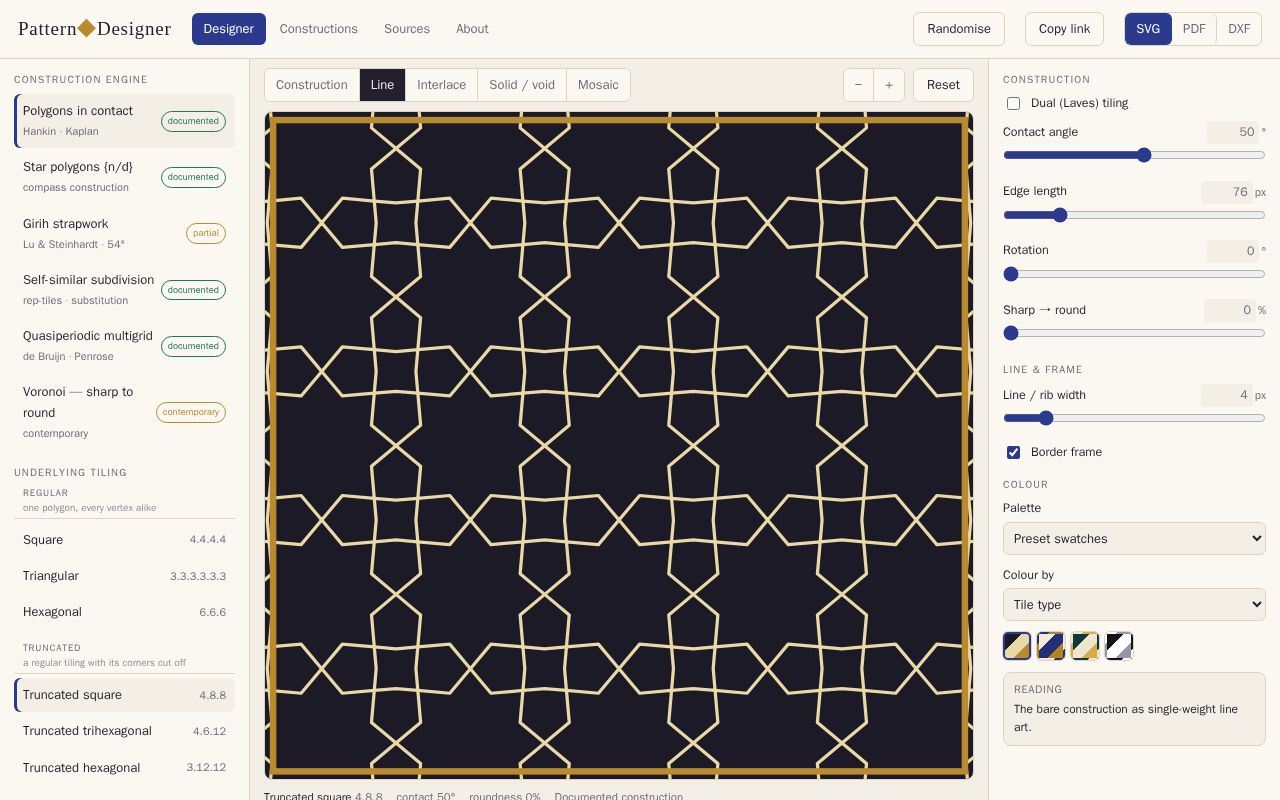Select the Line view tab
The image size is (1280, 800).
[x=382, y=85]
